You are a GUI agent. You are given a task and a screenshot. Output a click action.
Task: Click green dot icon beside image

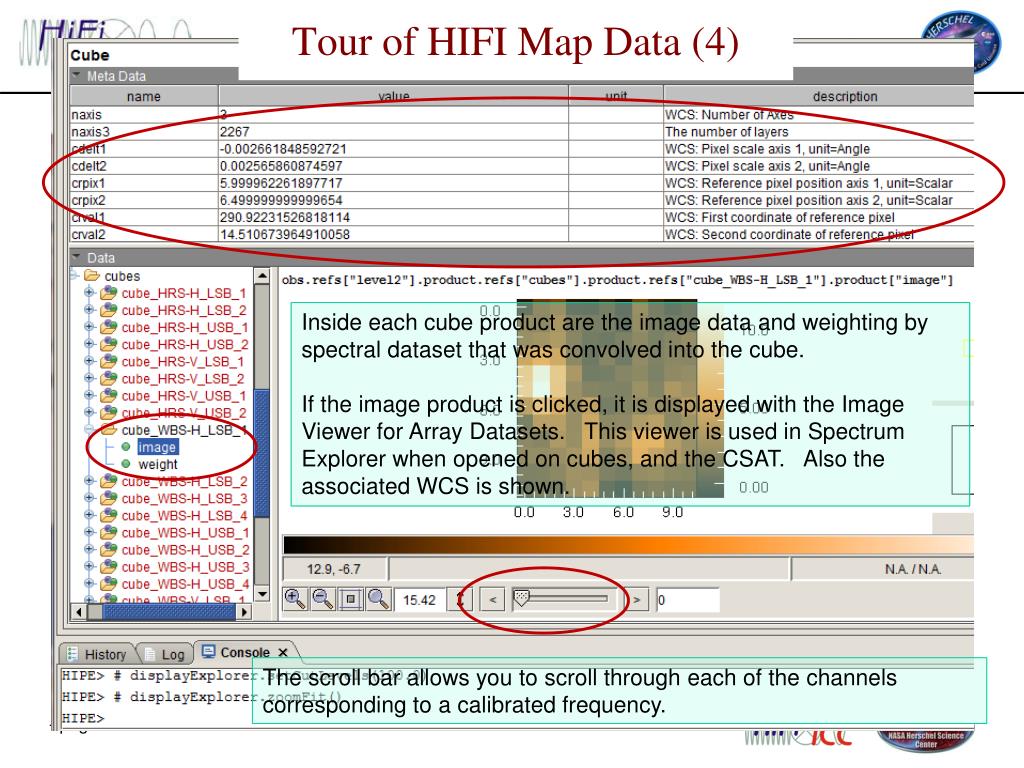tap(126, 447)
